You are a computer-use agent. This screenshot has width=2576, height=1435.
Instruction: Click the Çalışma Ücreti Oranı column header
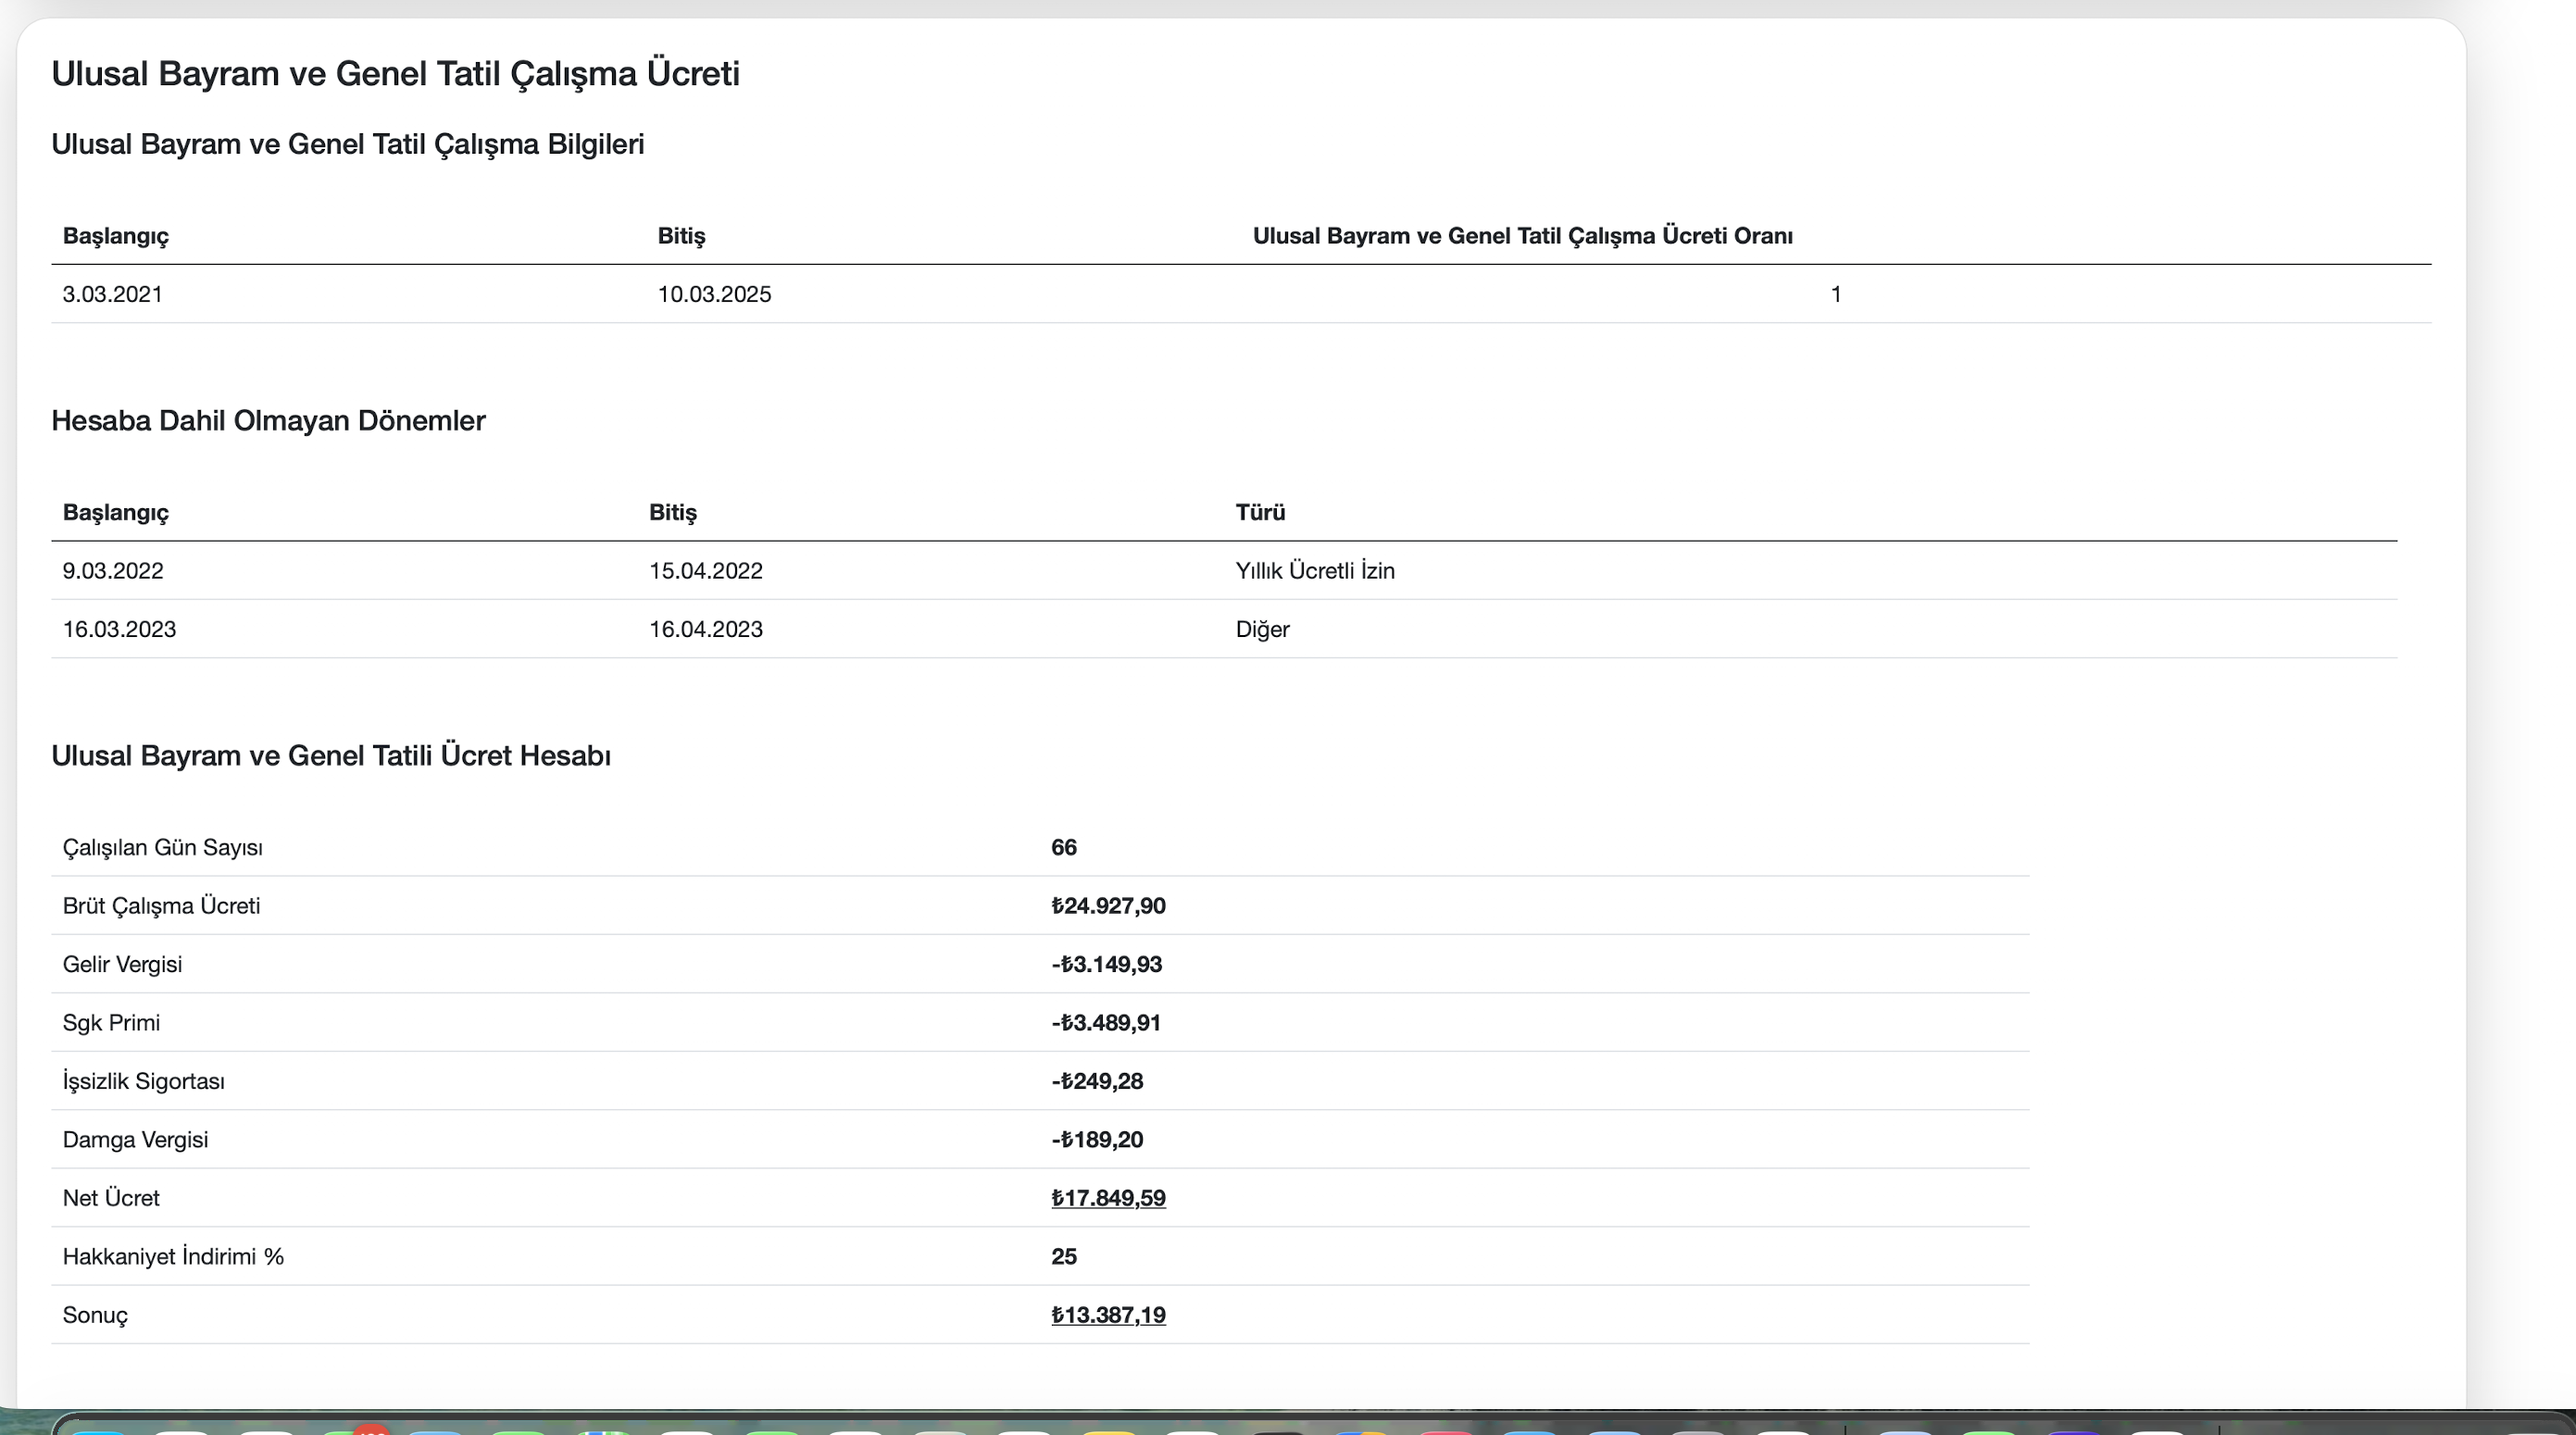pos(1521,236)
